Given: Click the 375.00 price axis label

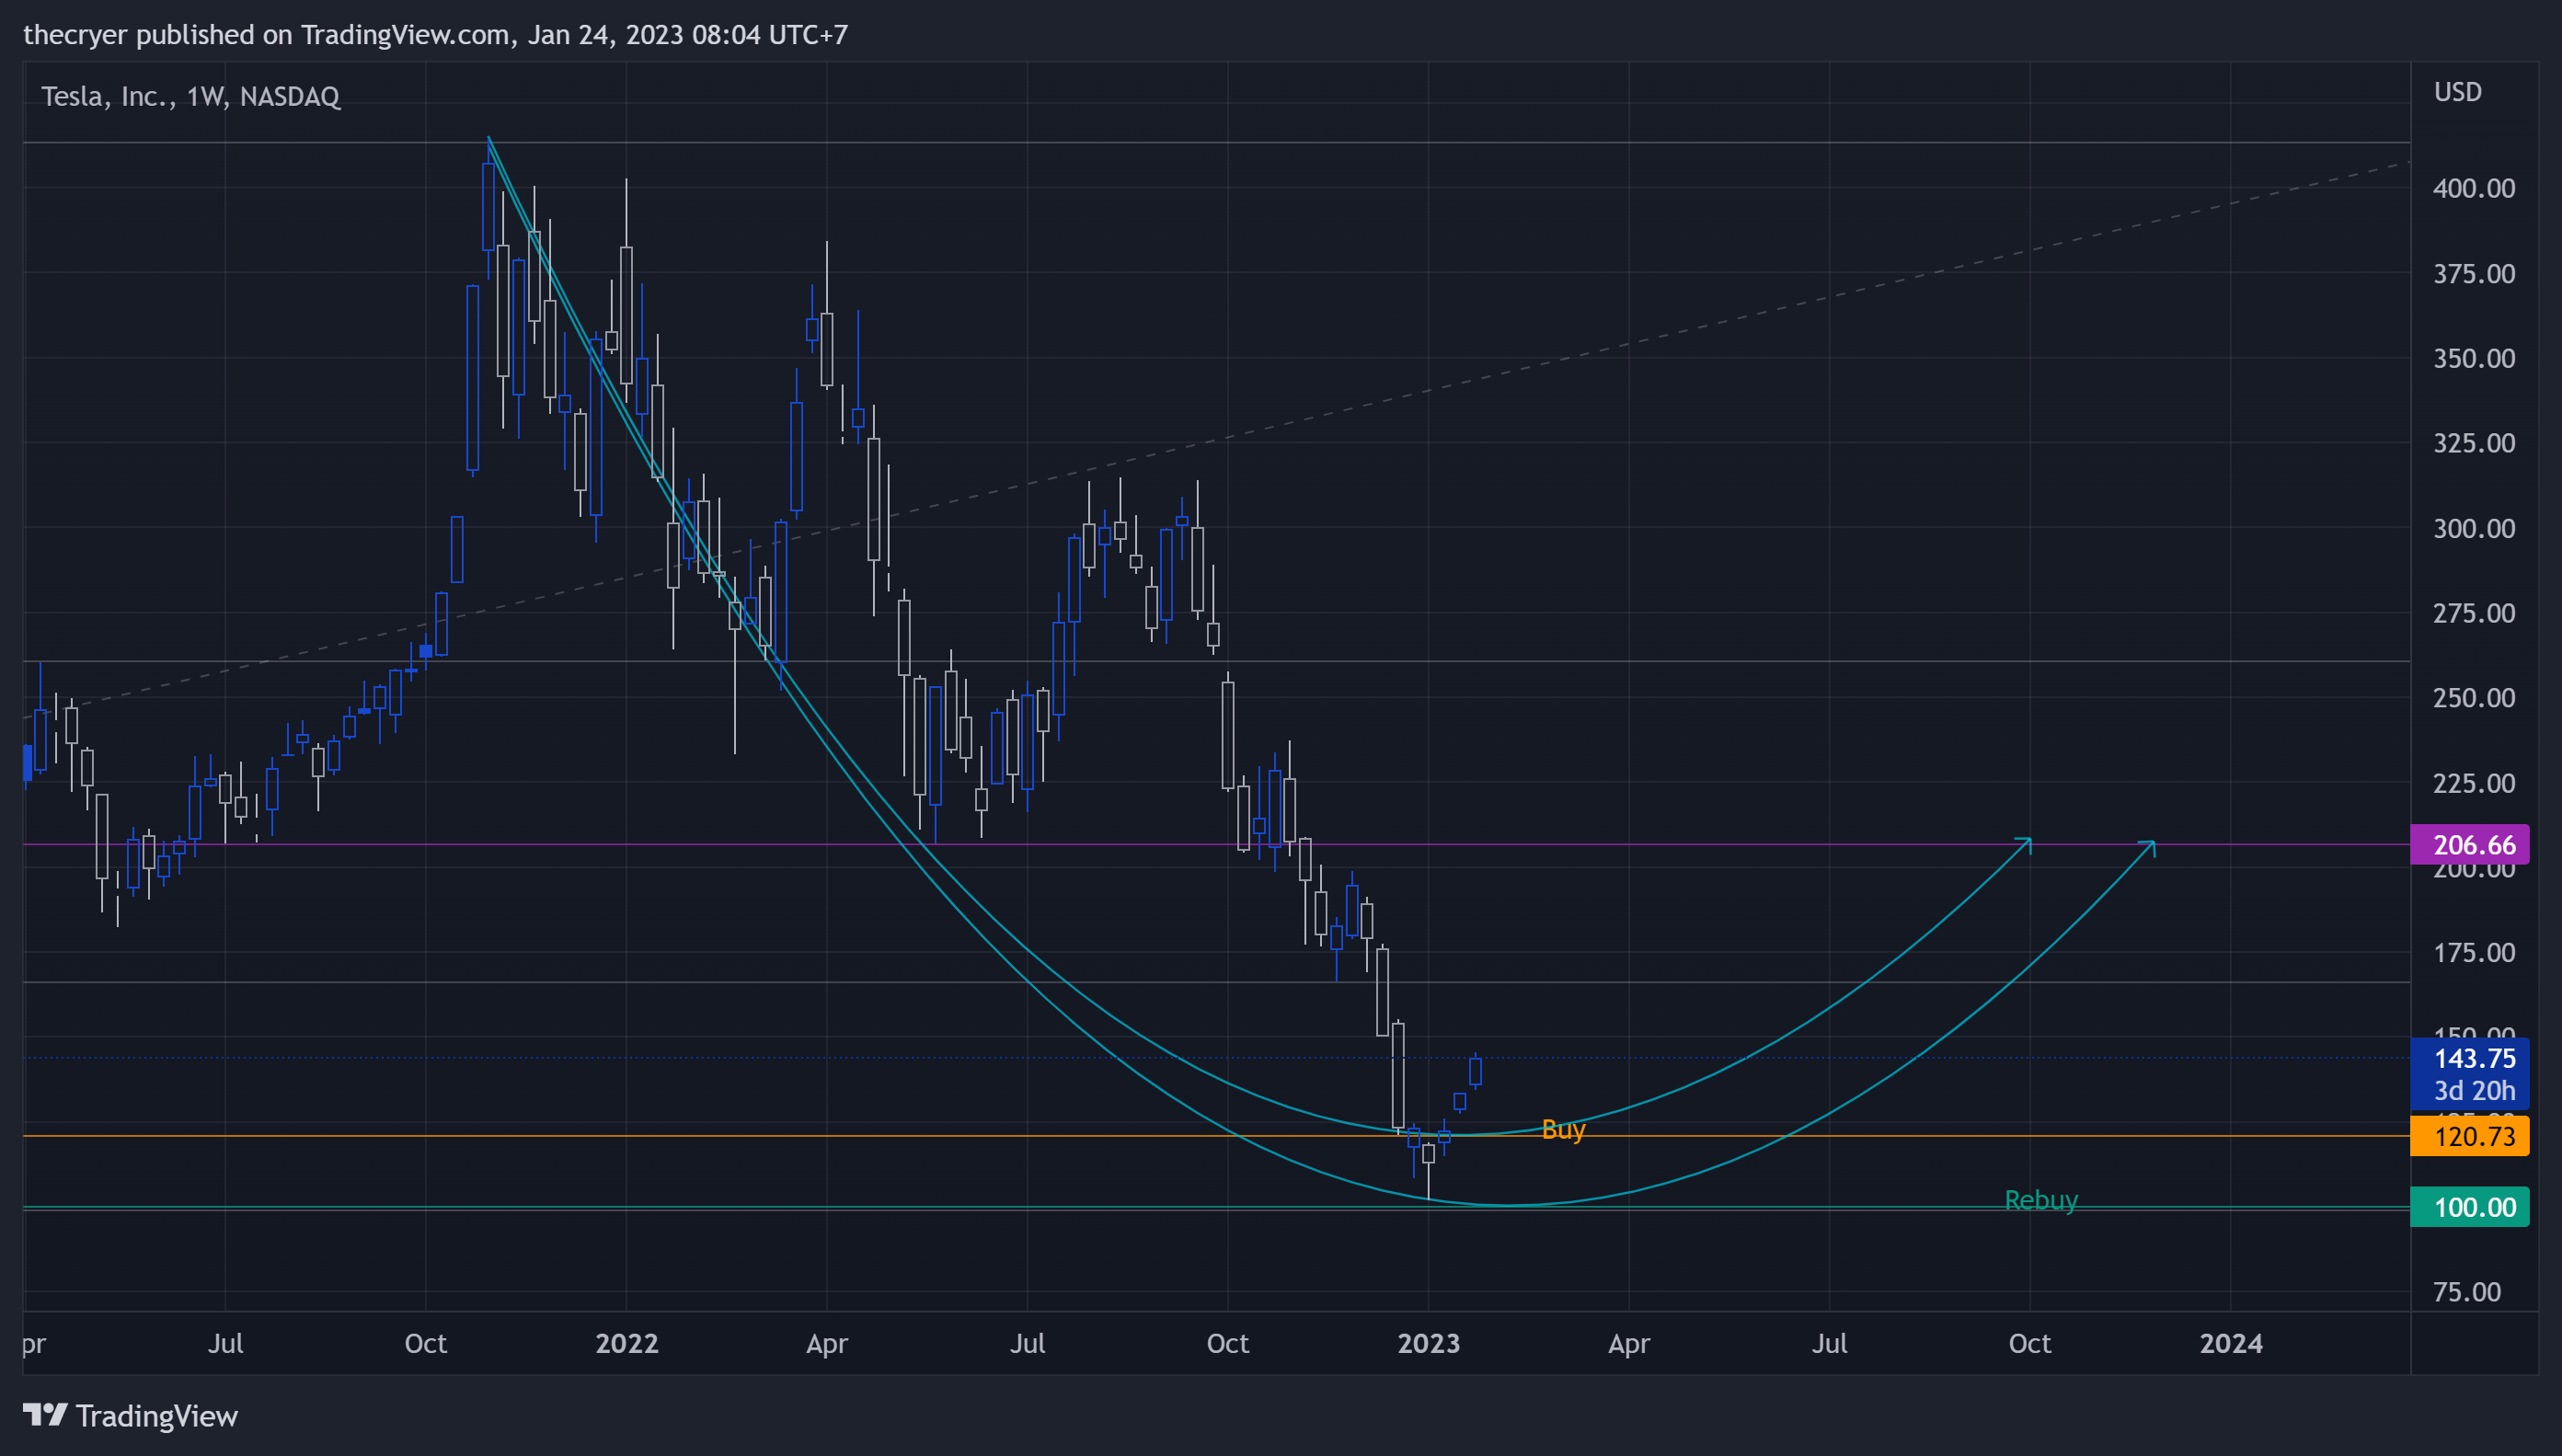Looking at the screenshot, I should coord(2474,273).
